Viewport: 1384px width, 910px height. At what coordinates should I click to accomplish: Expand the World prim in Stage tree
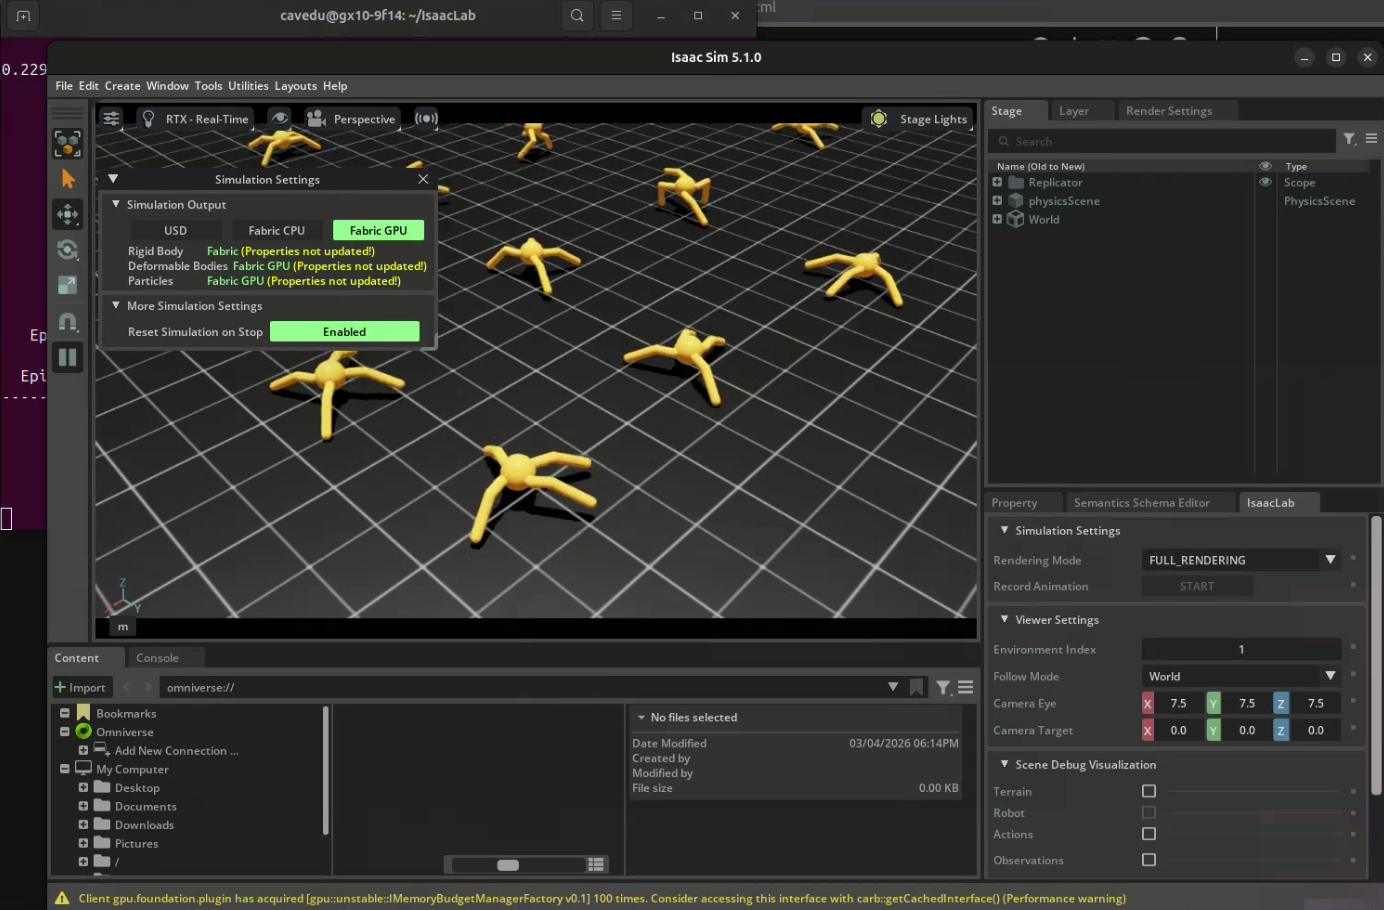(x=997, y=219)
